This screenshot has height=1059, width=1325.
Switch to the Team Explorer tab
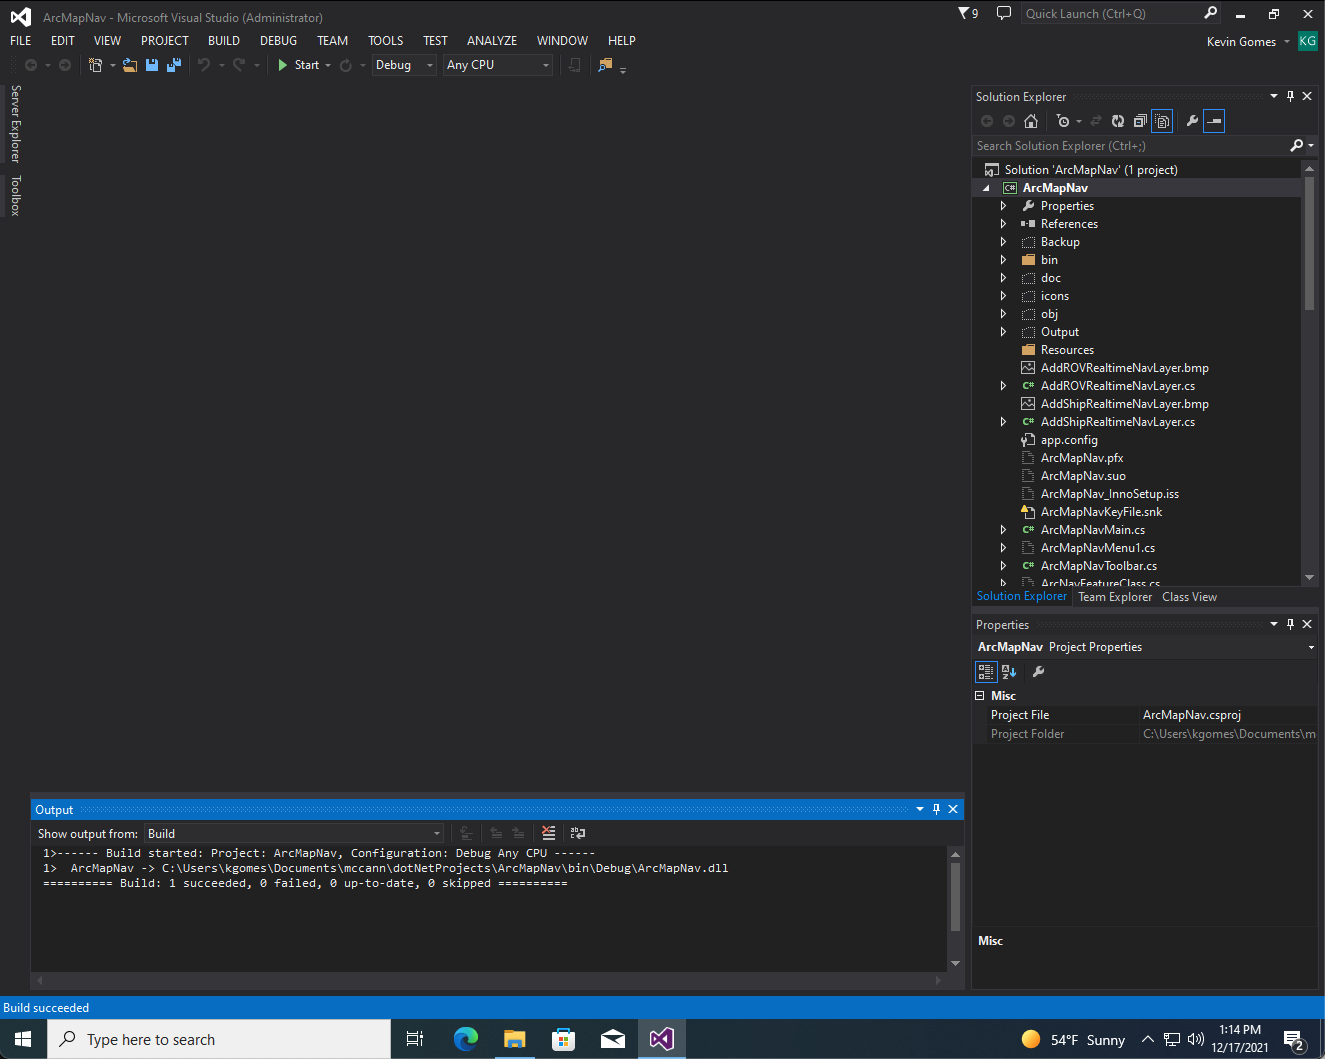[x=1115, y=597]
